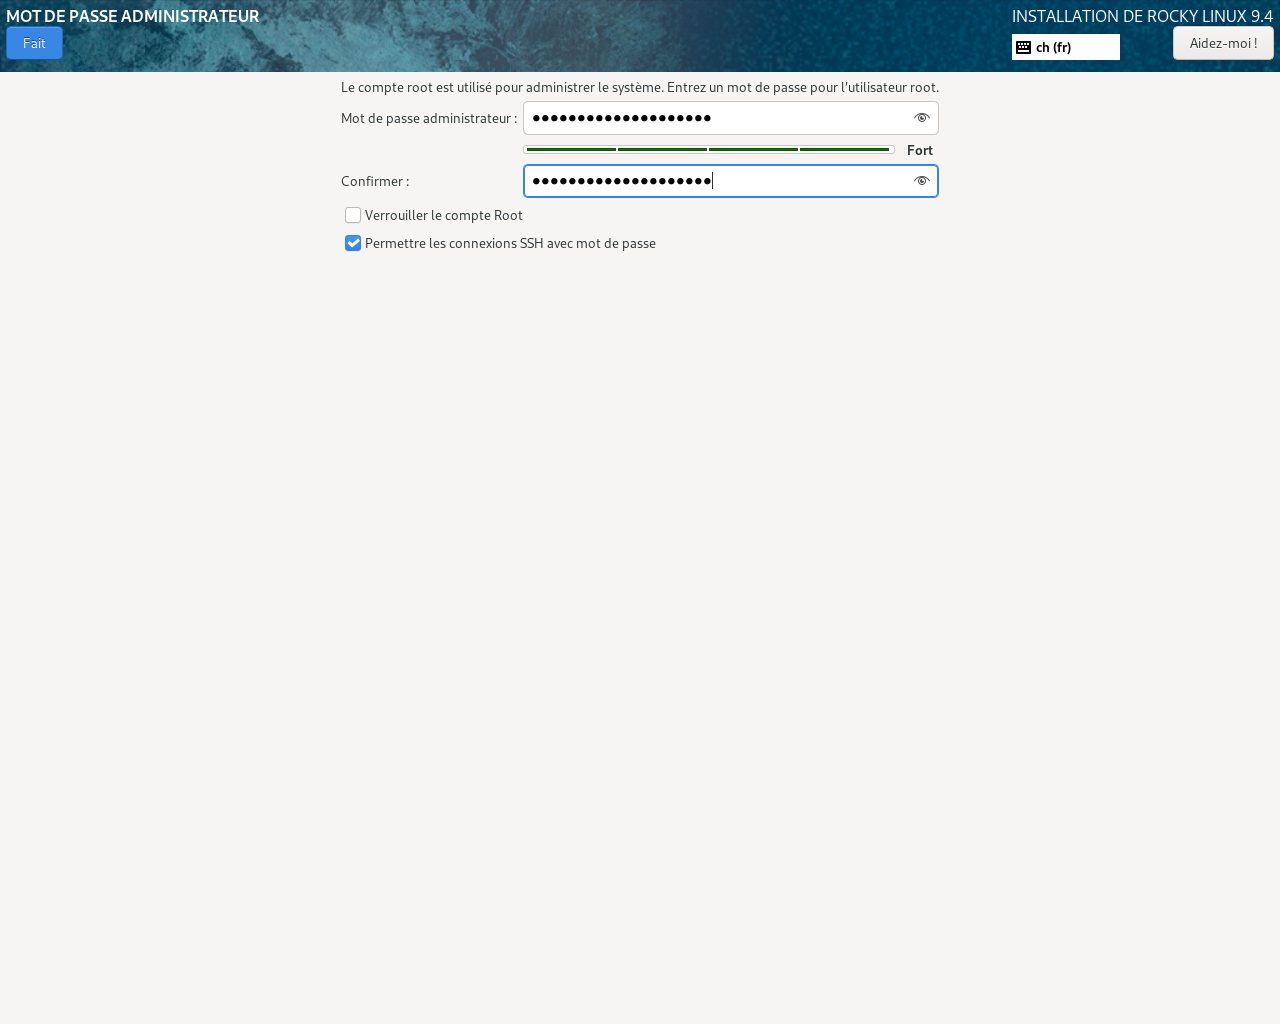Viewport: 1280px width, 1024px height.
Task: Click inside the Confirmer password field
Action: [700, 181]
